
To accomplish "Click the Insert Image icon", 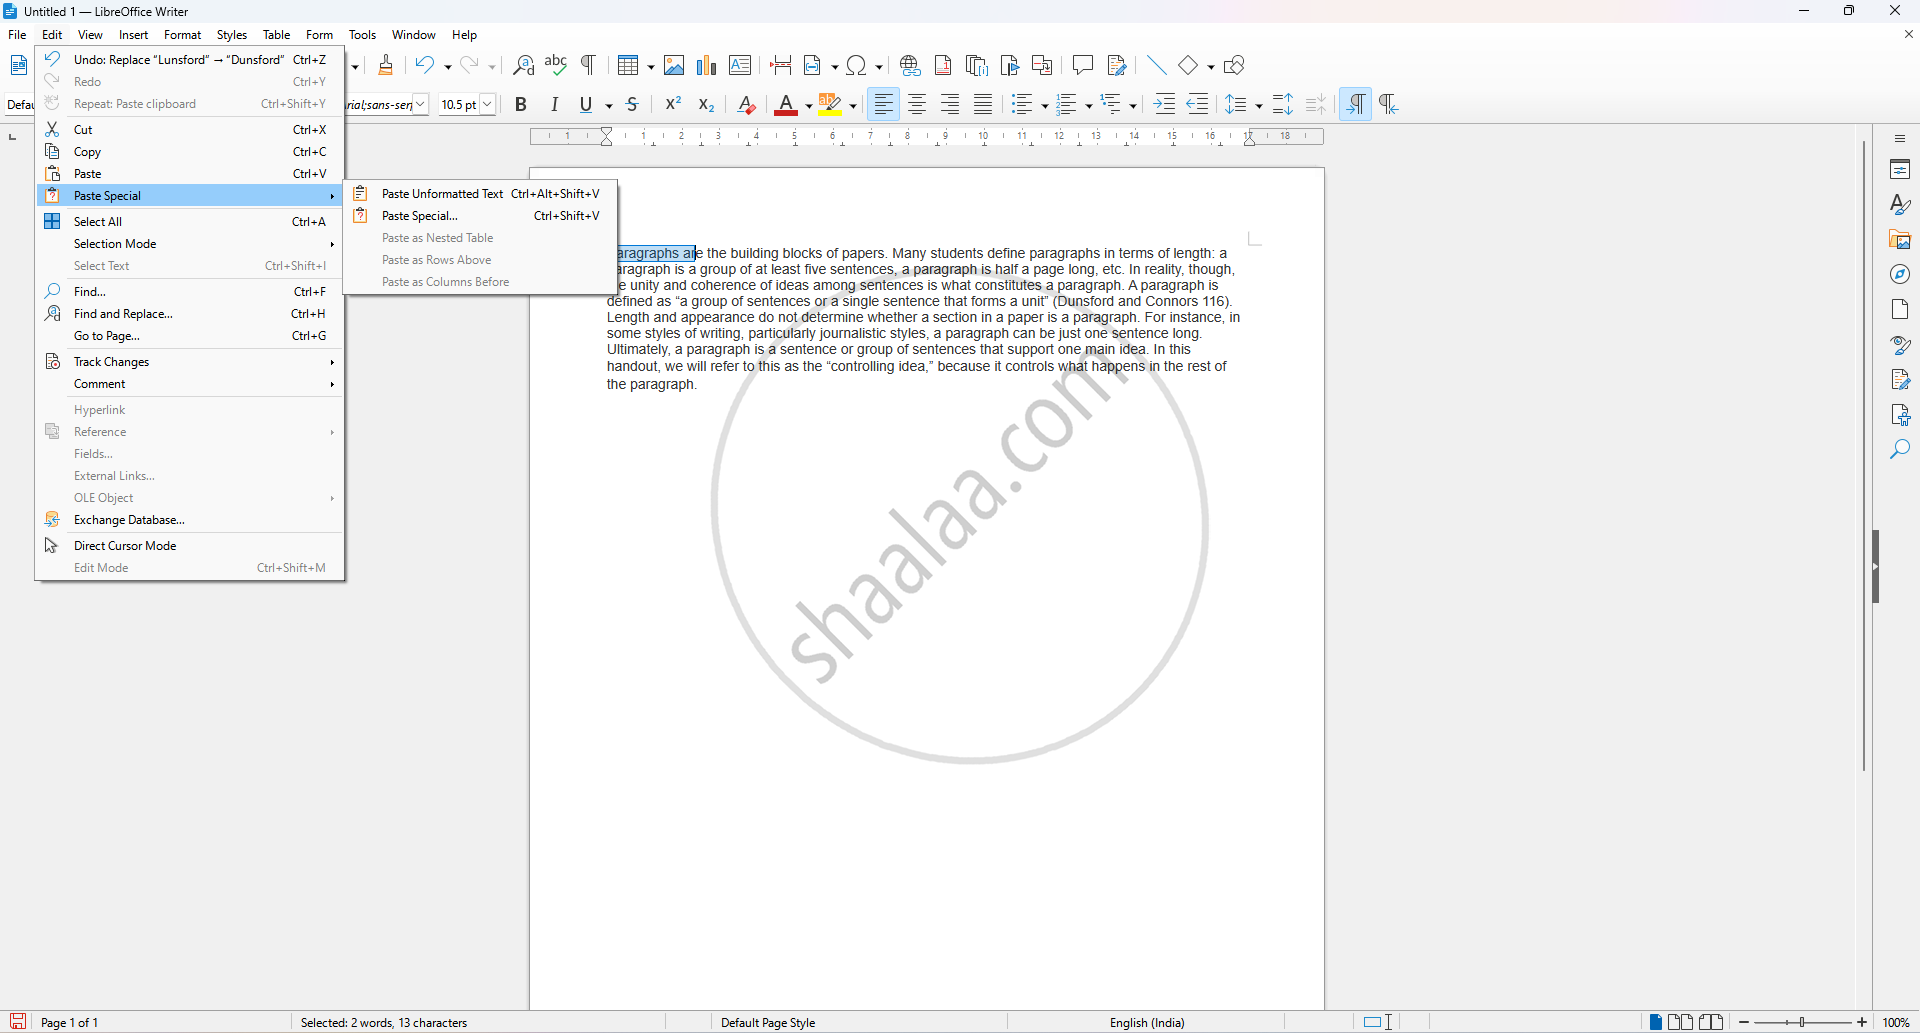I will pos(674,66).
